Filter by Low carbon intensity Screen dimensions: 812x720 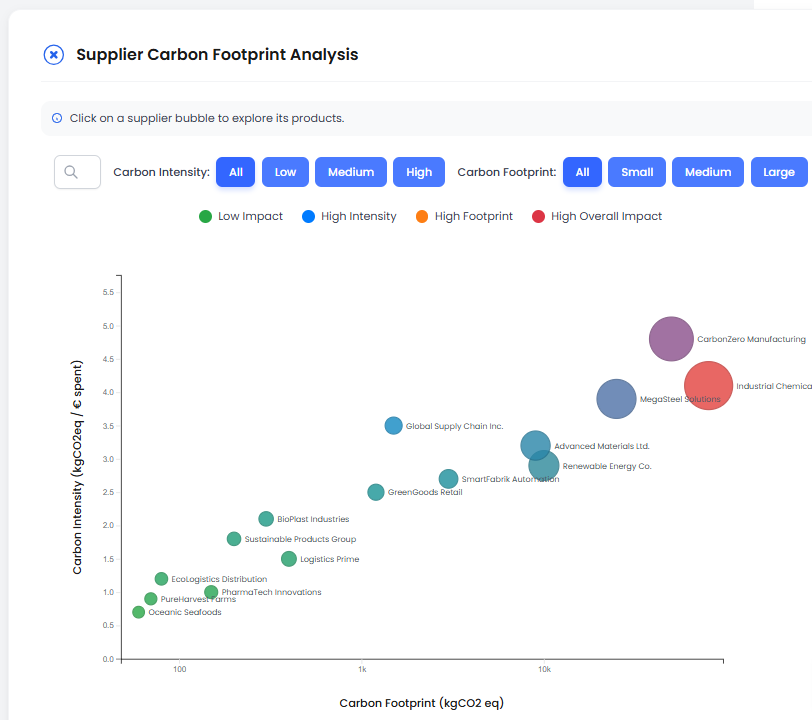(285, 172)
